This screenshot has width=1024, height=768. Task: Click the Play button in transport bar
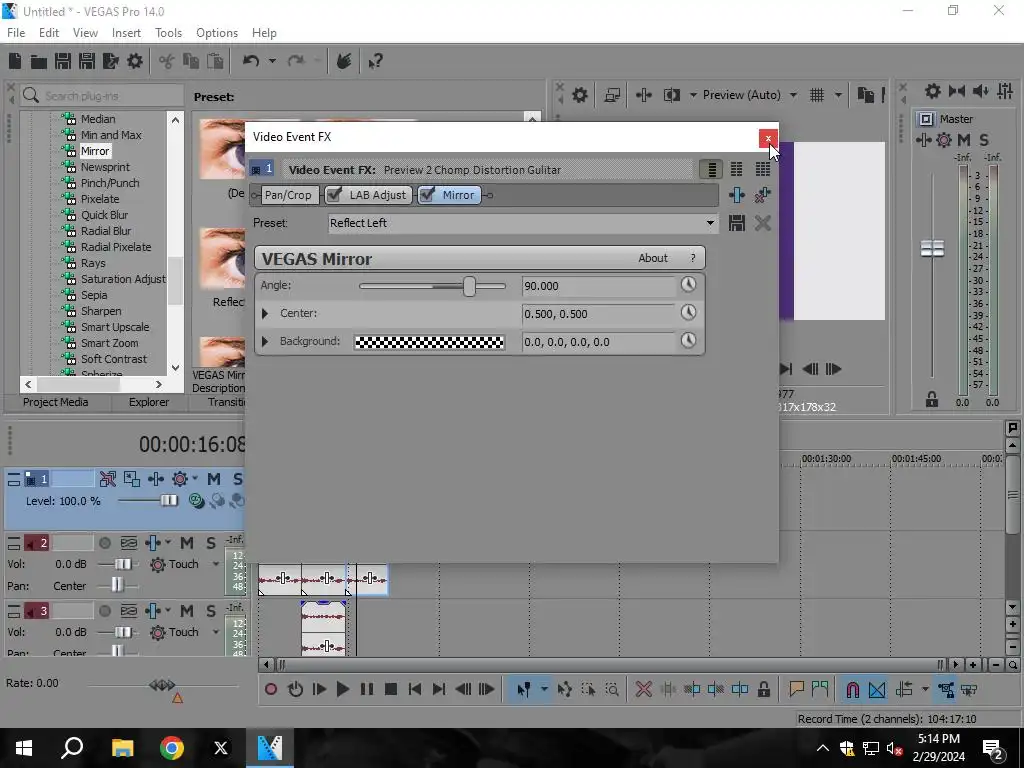(342, 689)
